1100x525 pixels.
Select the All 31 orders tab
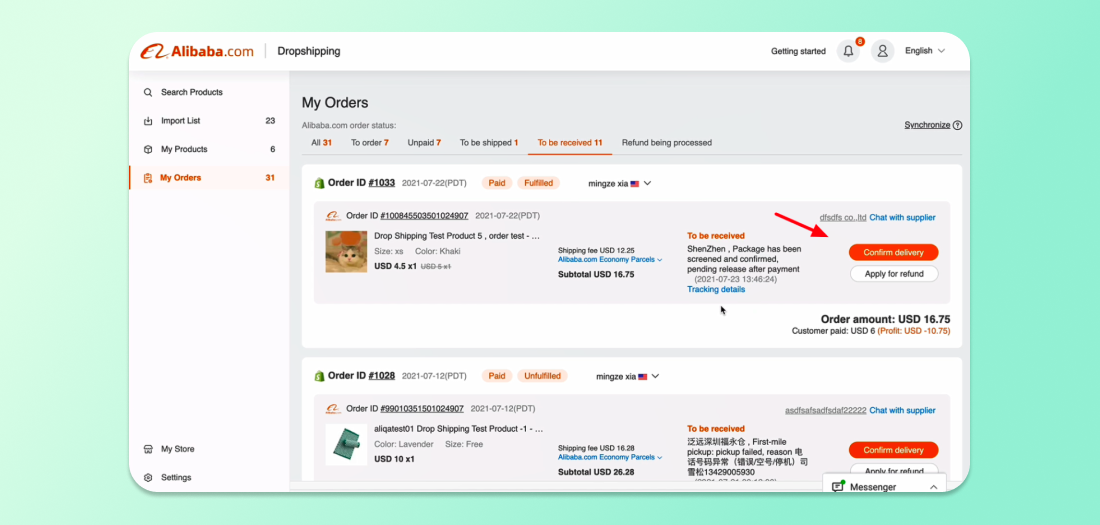pyautogui.click(x=321, y=142)
